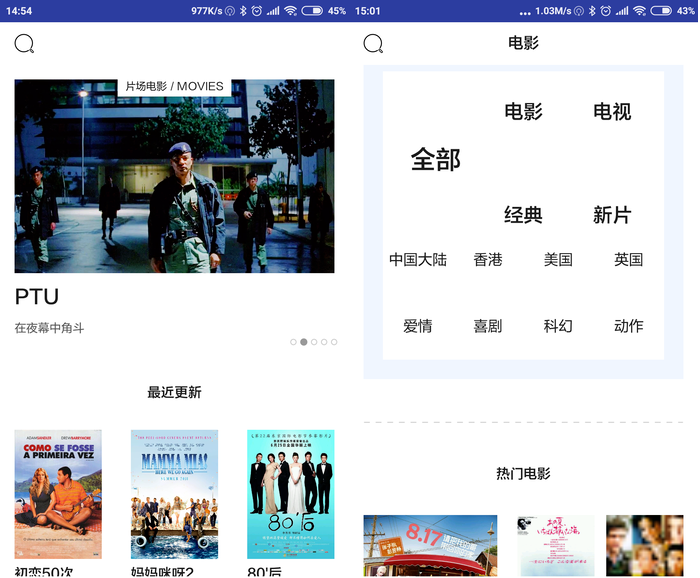Open the 8.17 hot movie poster

[430, 546]
